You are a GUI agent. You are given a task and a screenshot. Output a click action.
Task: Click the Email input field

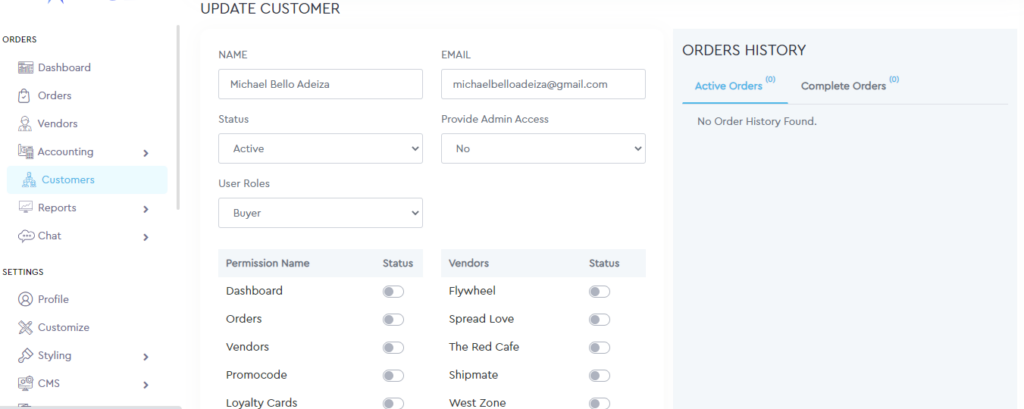(543, 84)
